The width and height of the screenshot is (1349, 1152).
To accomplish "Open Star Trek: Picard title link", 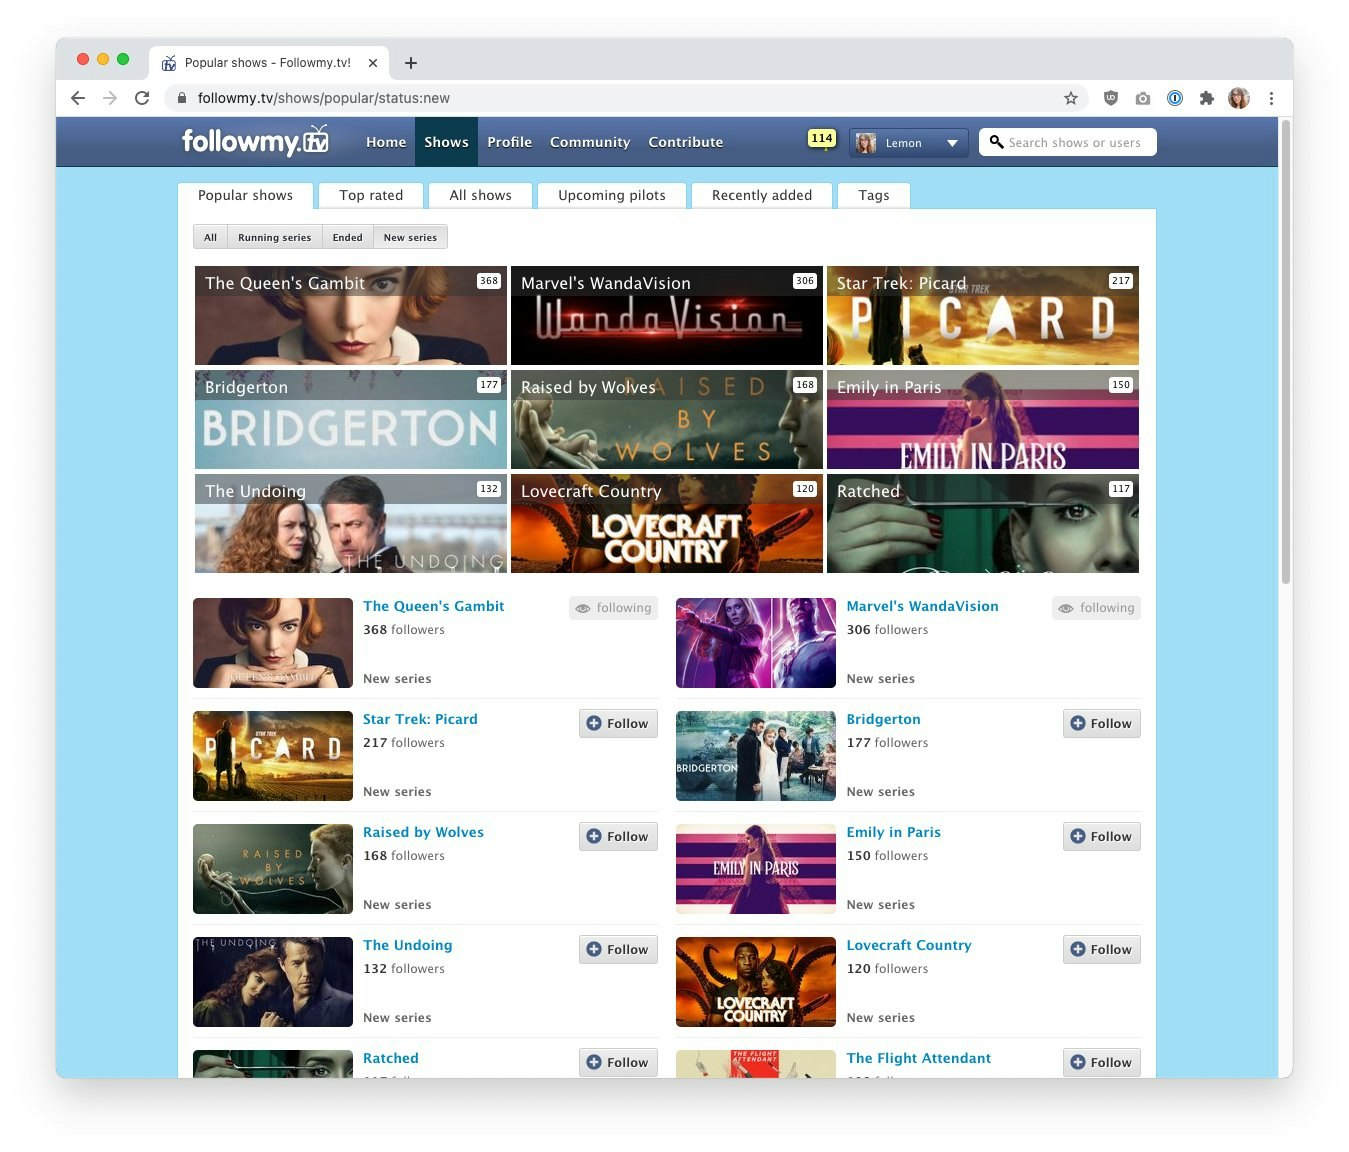I will pyautogui.click(x=420, y=719).
